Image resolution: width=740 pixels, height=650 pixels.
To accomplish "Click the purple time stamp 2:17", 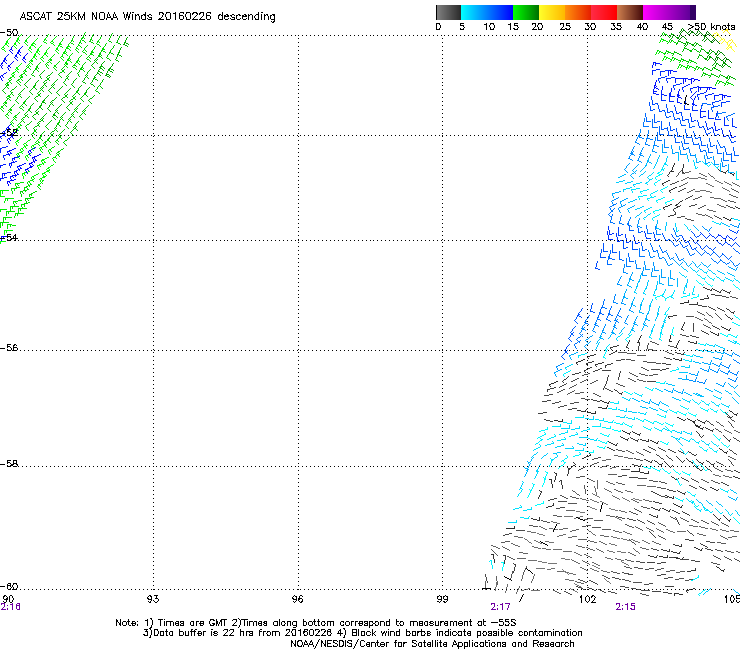I will point(500,607).
